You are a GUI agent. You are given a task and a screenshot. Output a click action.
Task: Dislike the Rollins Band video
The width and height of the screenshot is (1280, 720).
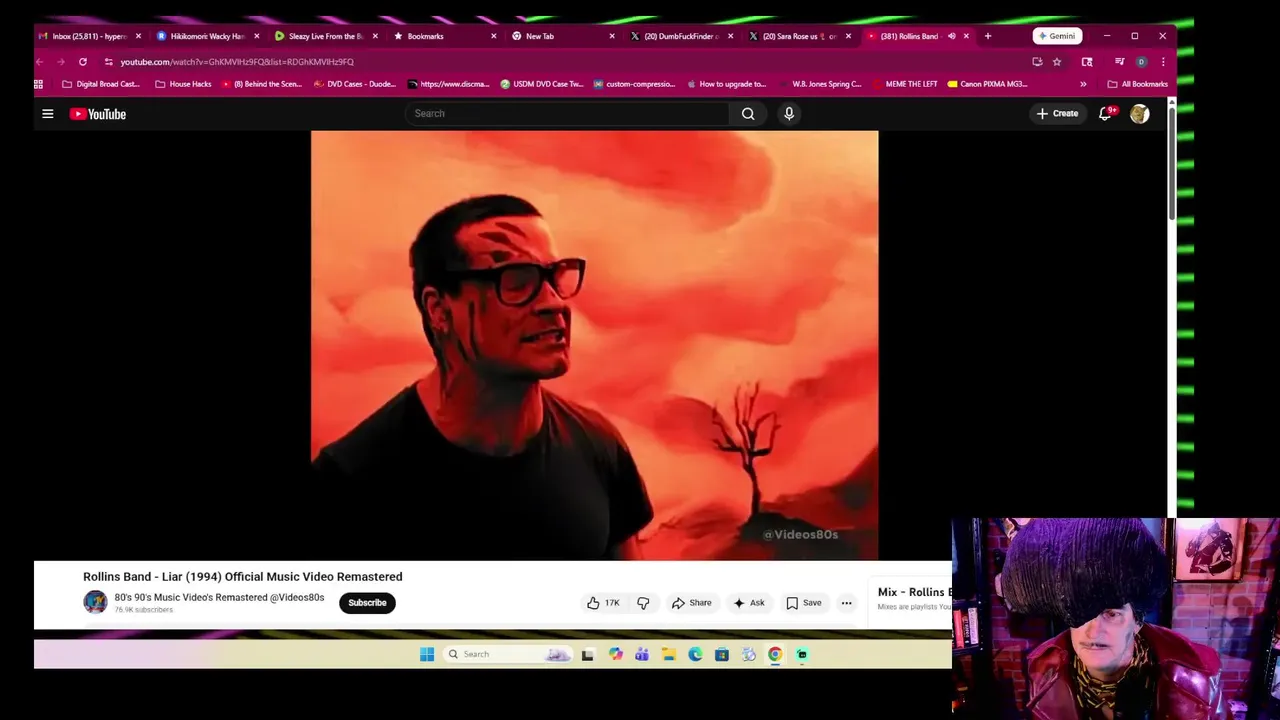tap(643, 603)
